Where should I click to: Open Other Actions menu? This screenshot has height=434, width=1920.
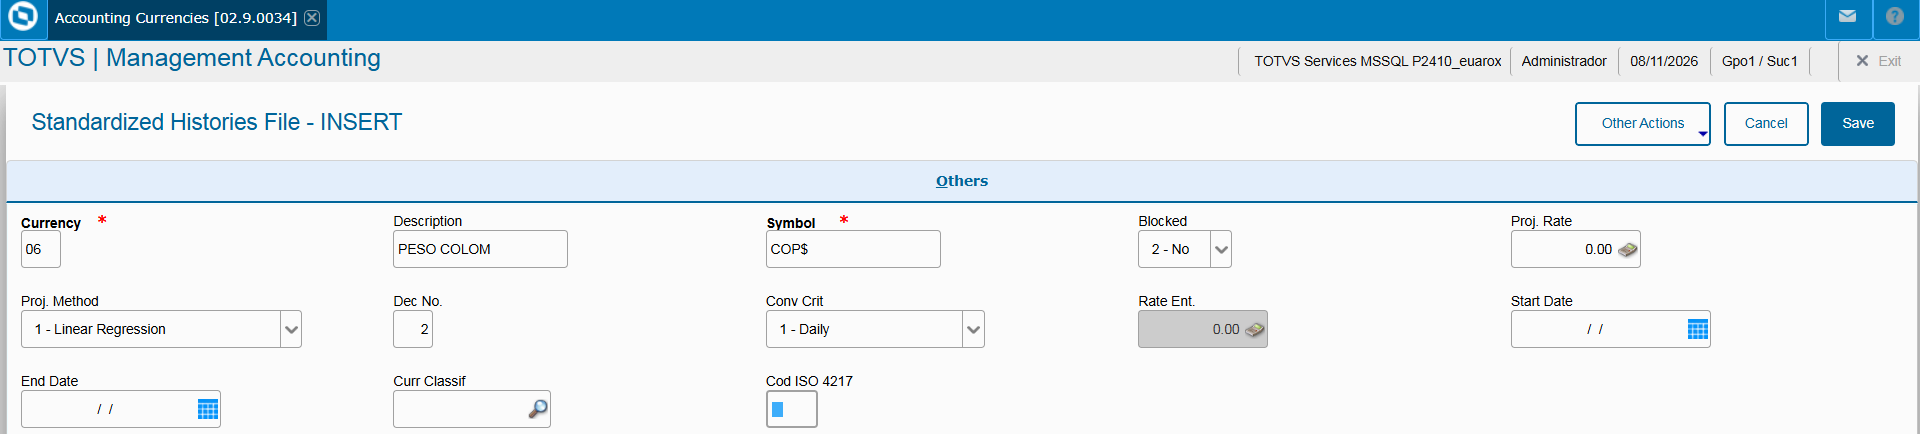[x=1642, y=124]
